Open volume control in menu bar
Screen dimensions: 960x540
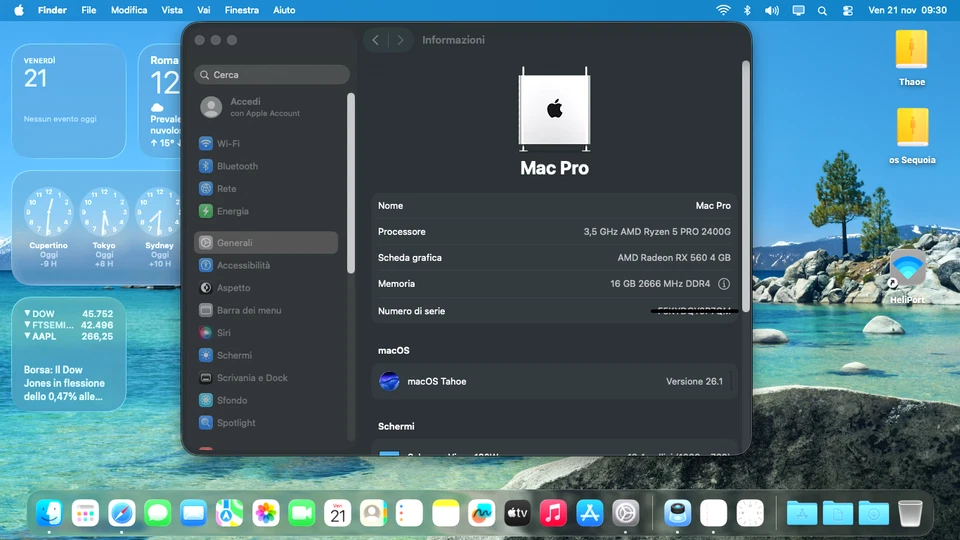point(771,10)
